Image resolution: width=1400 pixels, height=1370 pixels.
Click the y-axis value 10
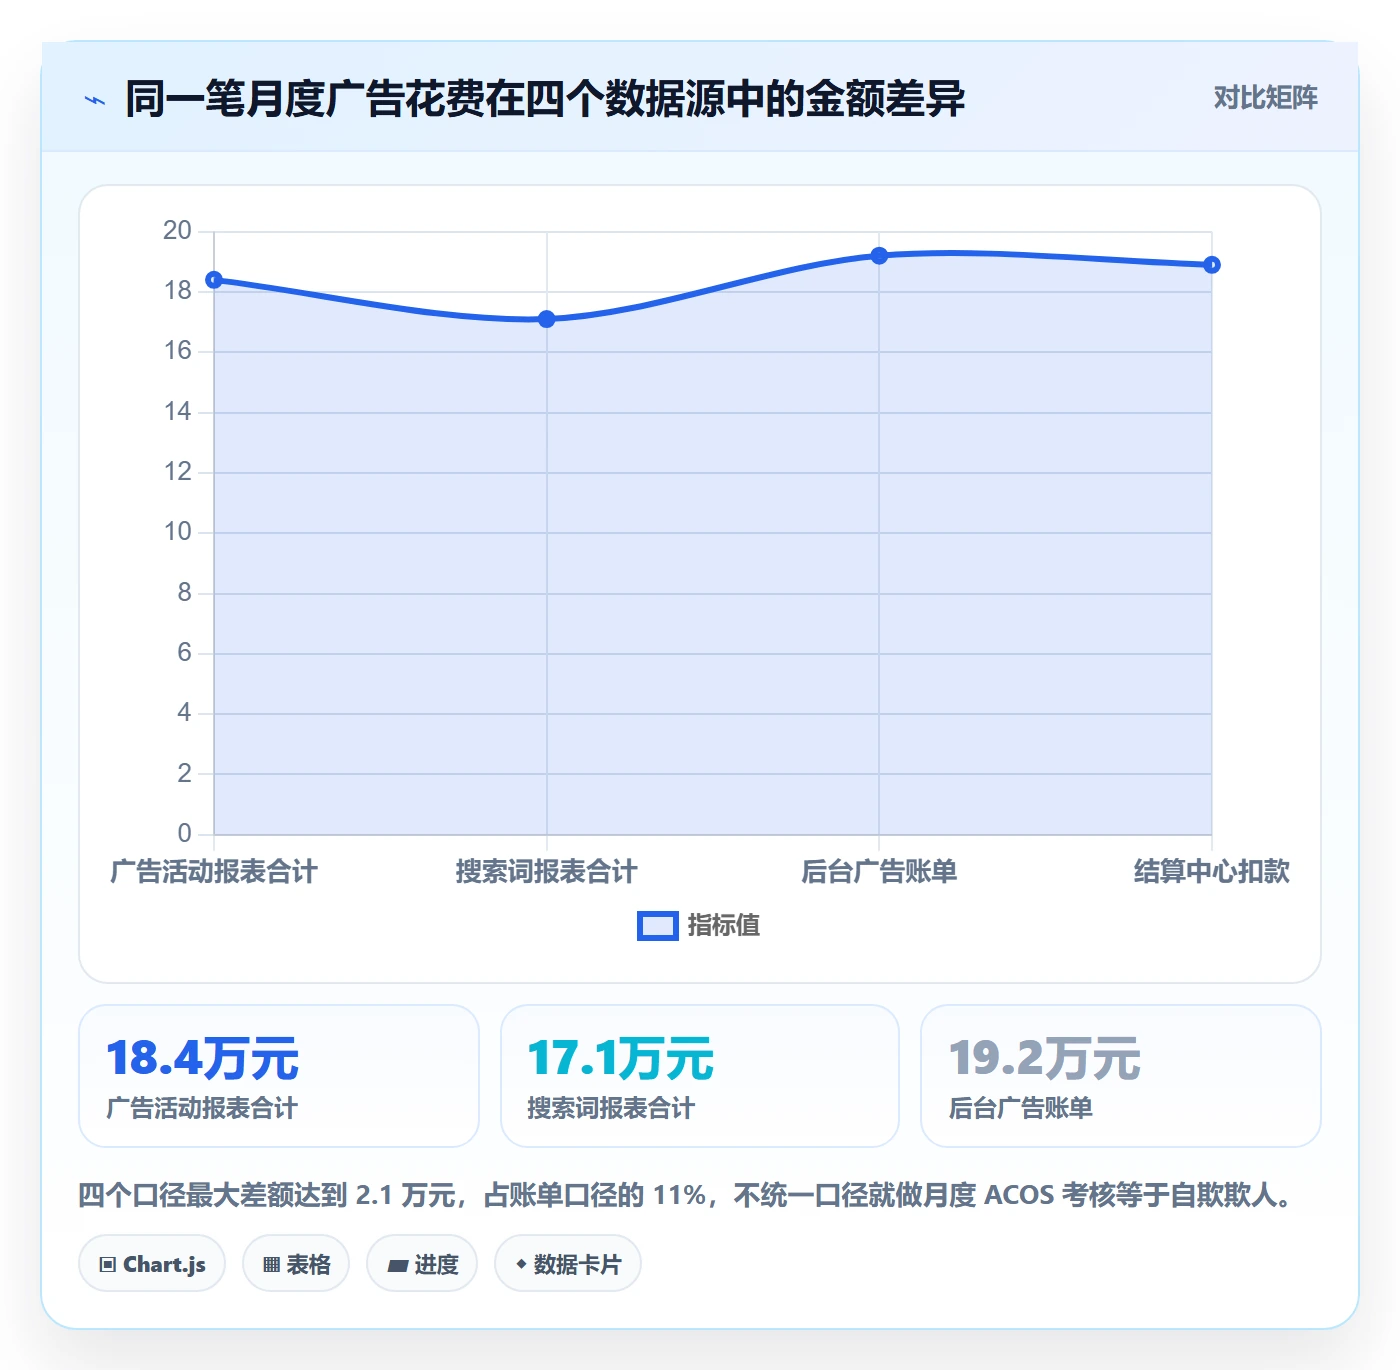point(177,532)
